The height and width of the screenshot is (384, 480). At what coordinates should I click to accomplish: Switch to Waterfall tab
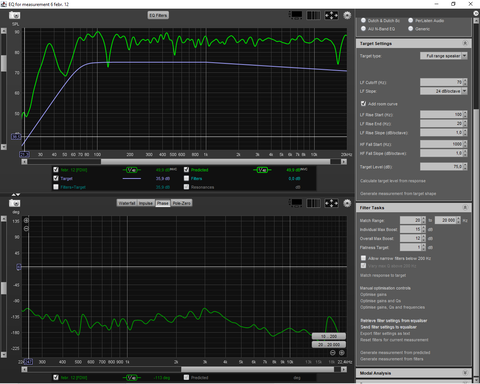click(x=127, y=203)
